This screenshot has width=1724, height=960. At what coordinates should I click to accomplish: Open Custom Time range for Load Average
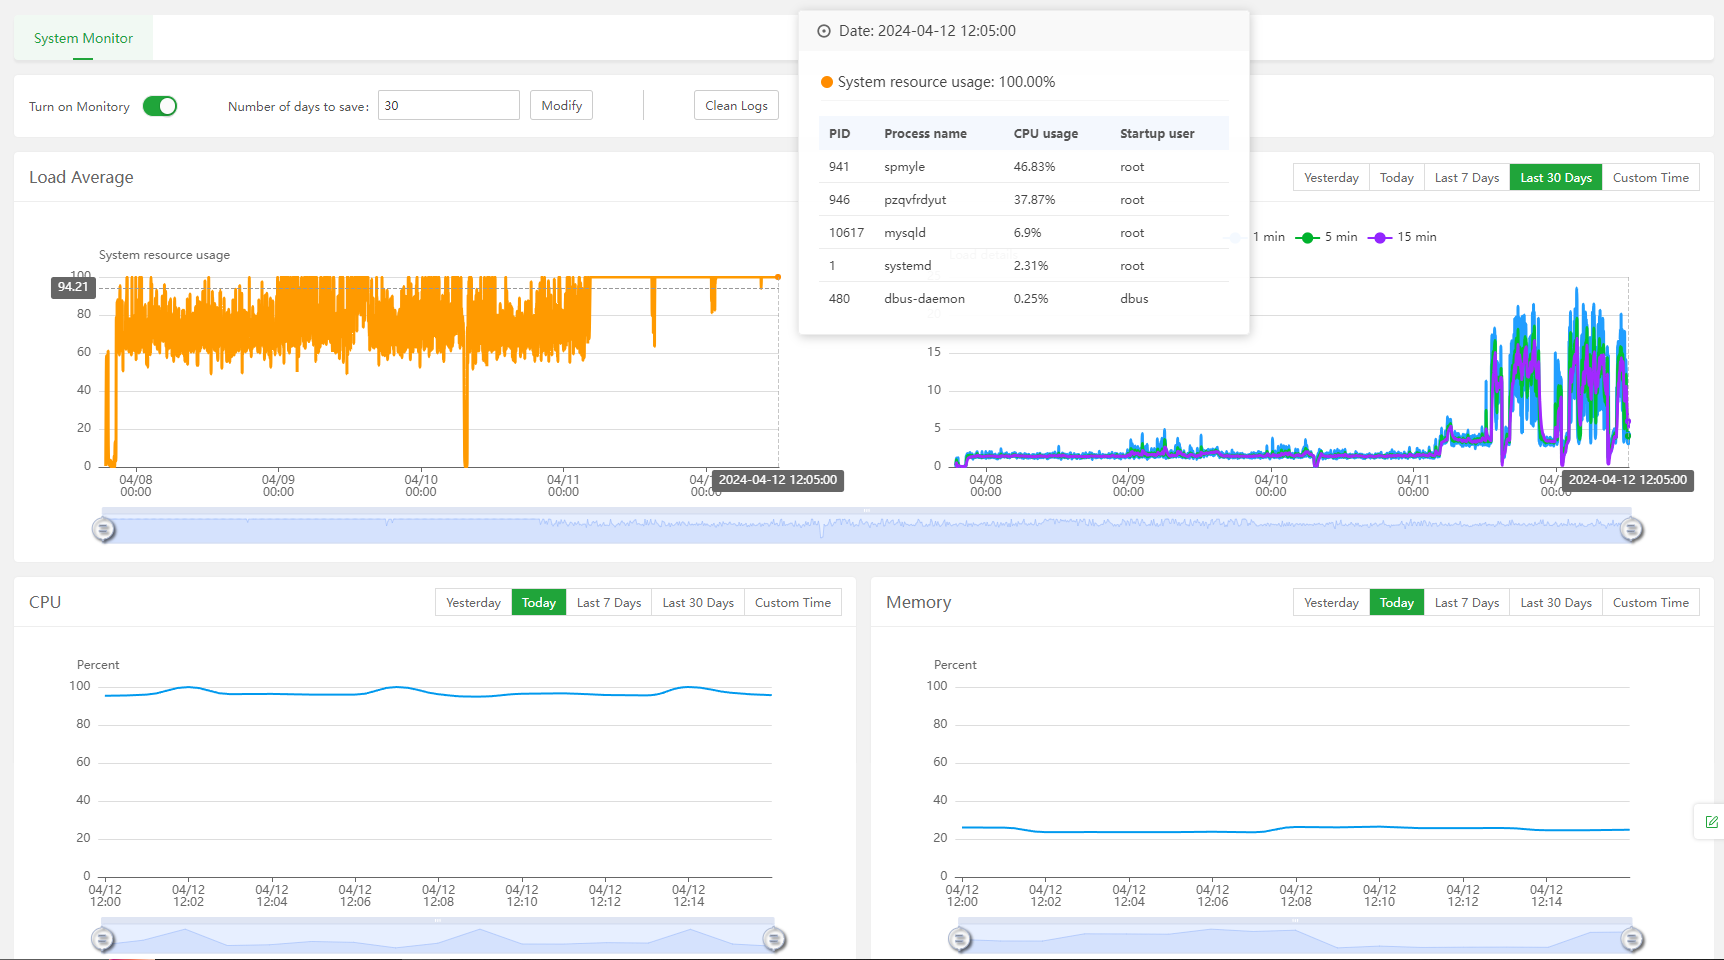[1650, 178]
